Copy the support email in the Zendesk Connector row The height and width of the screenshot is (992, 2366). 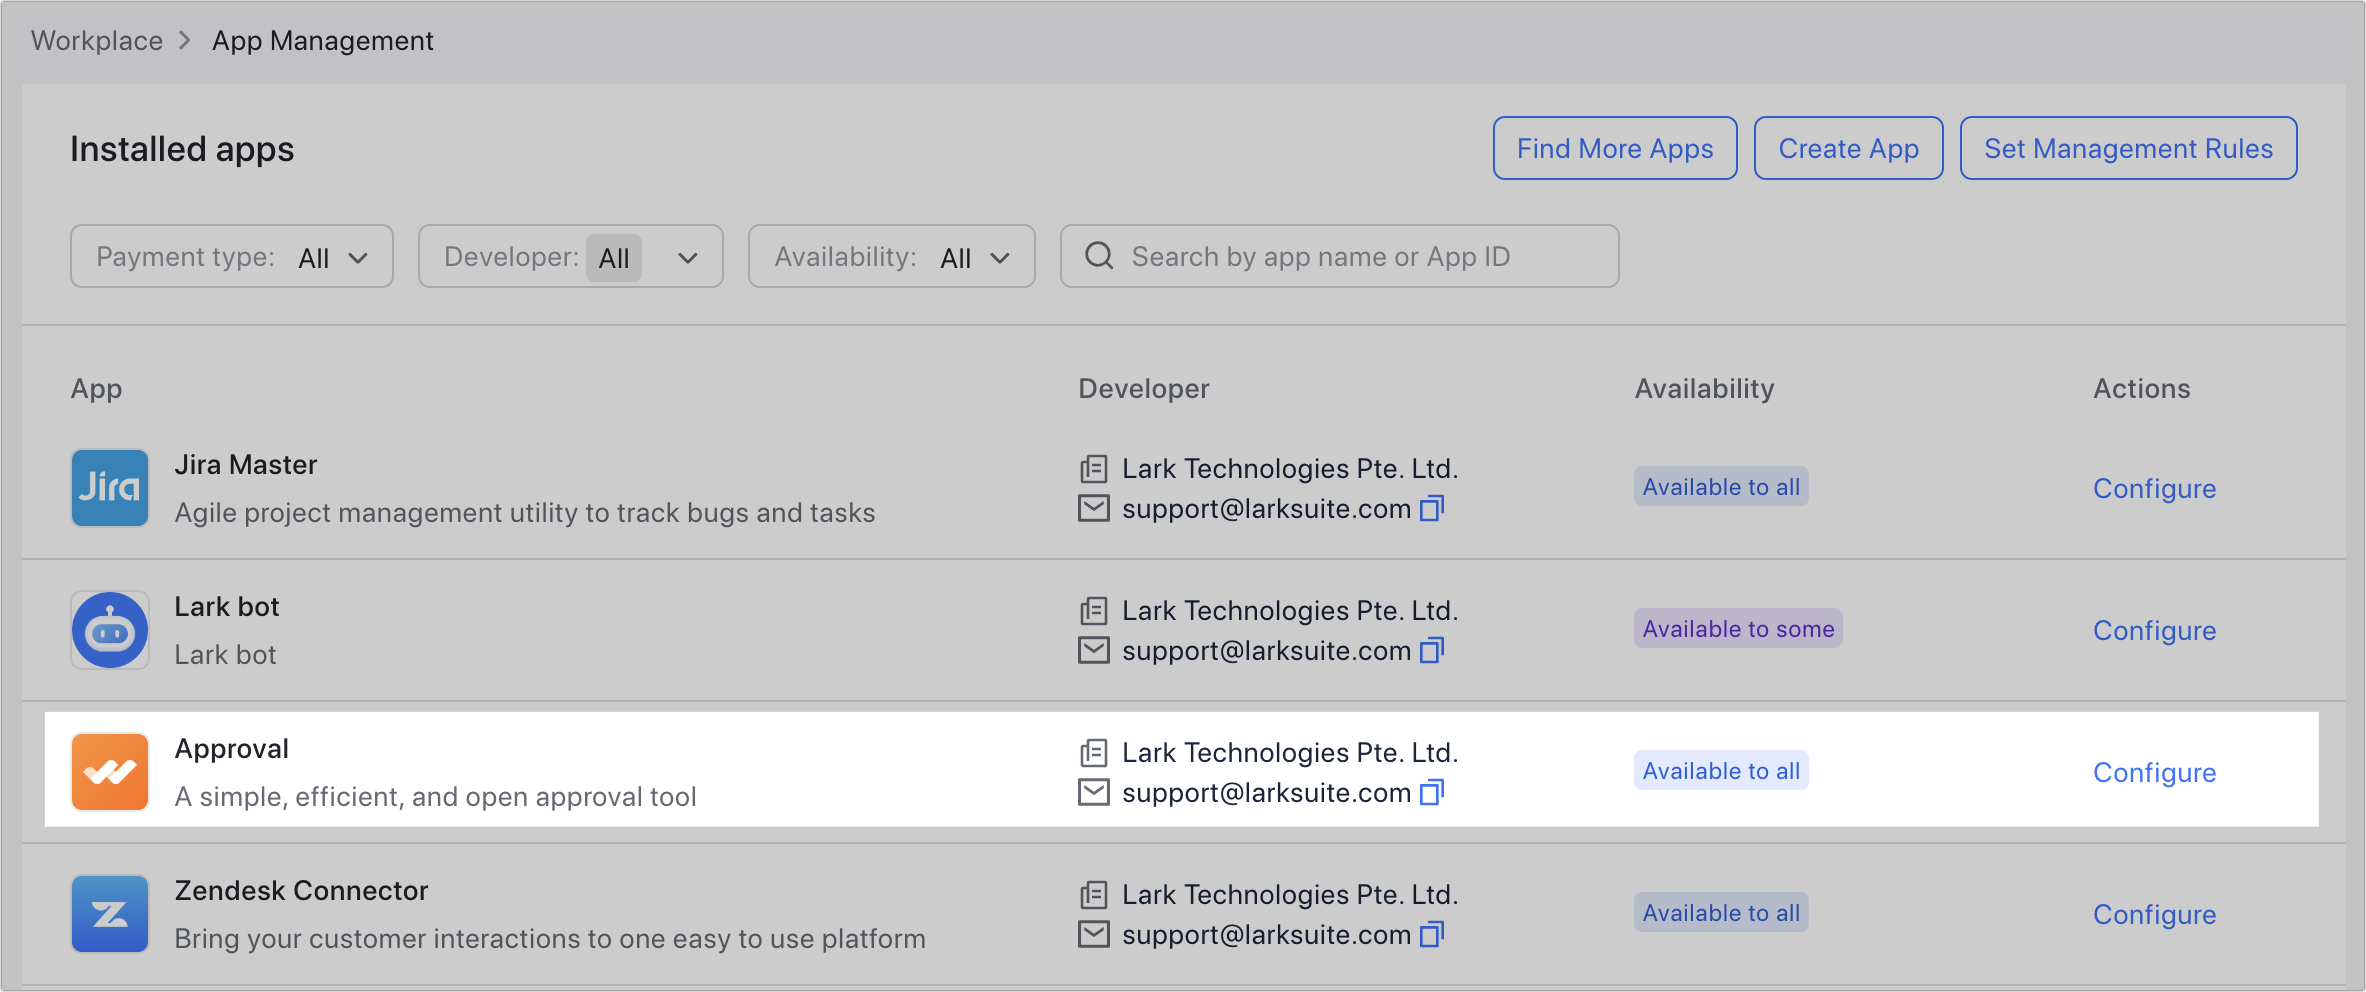tap(1435, 935)
